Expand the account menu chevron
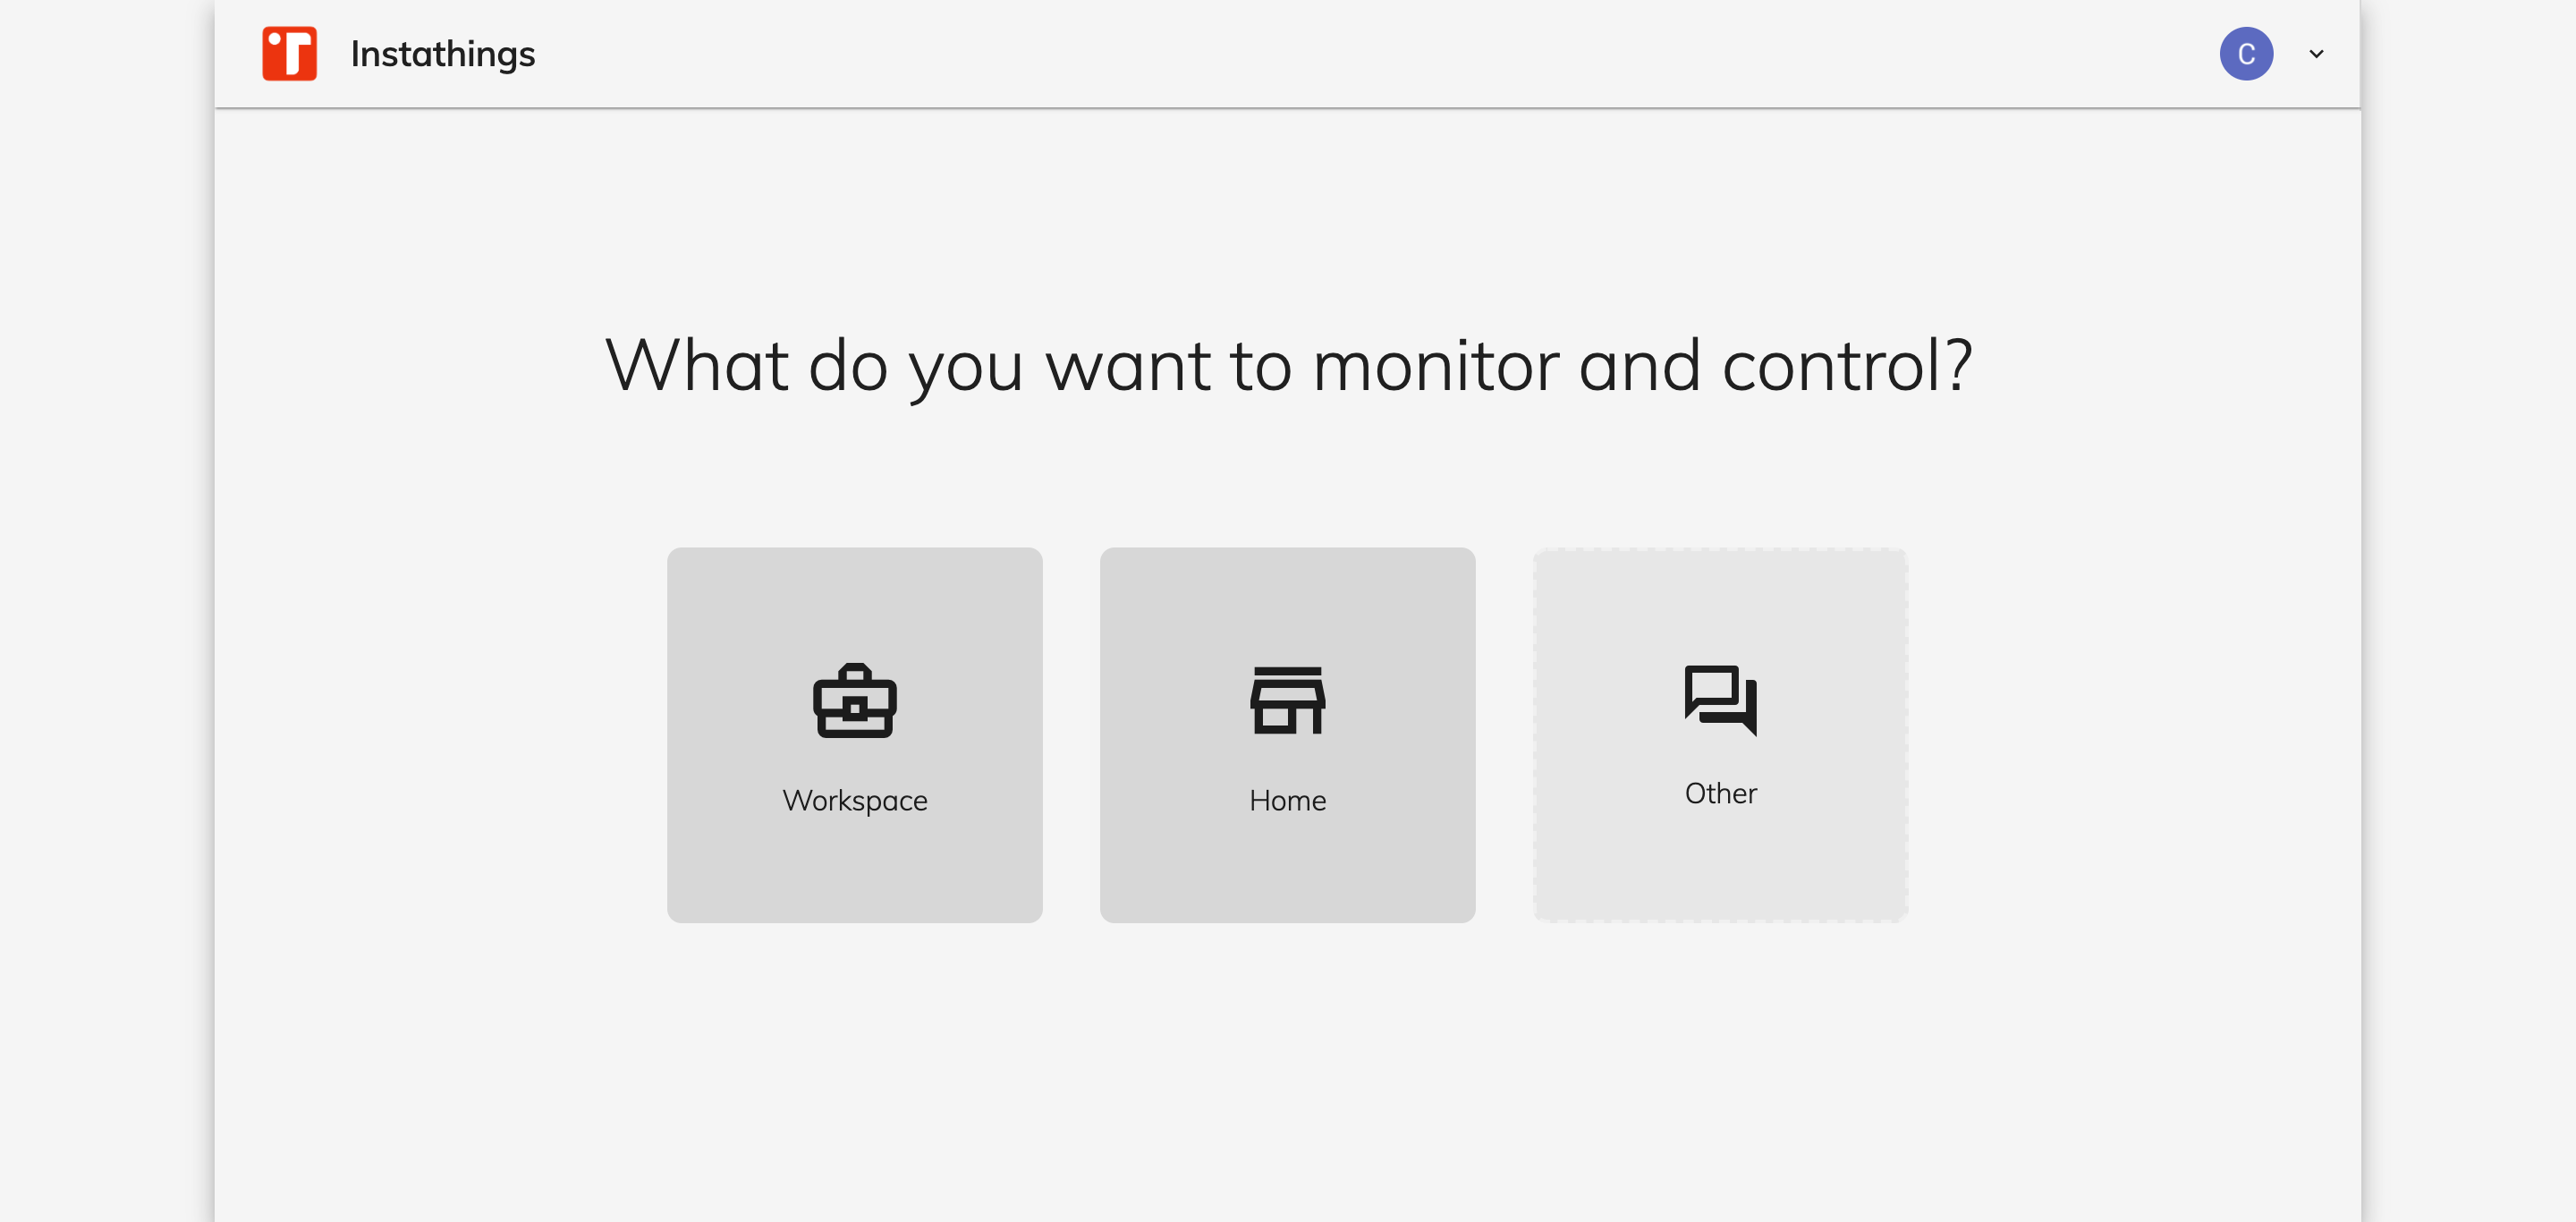The width and height of the screenshot is (2576, 1222). [2316, 53]
